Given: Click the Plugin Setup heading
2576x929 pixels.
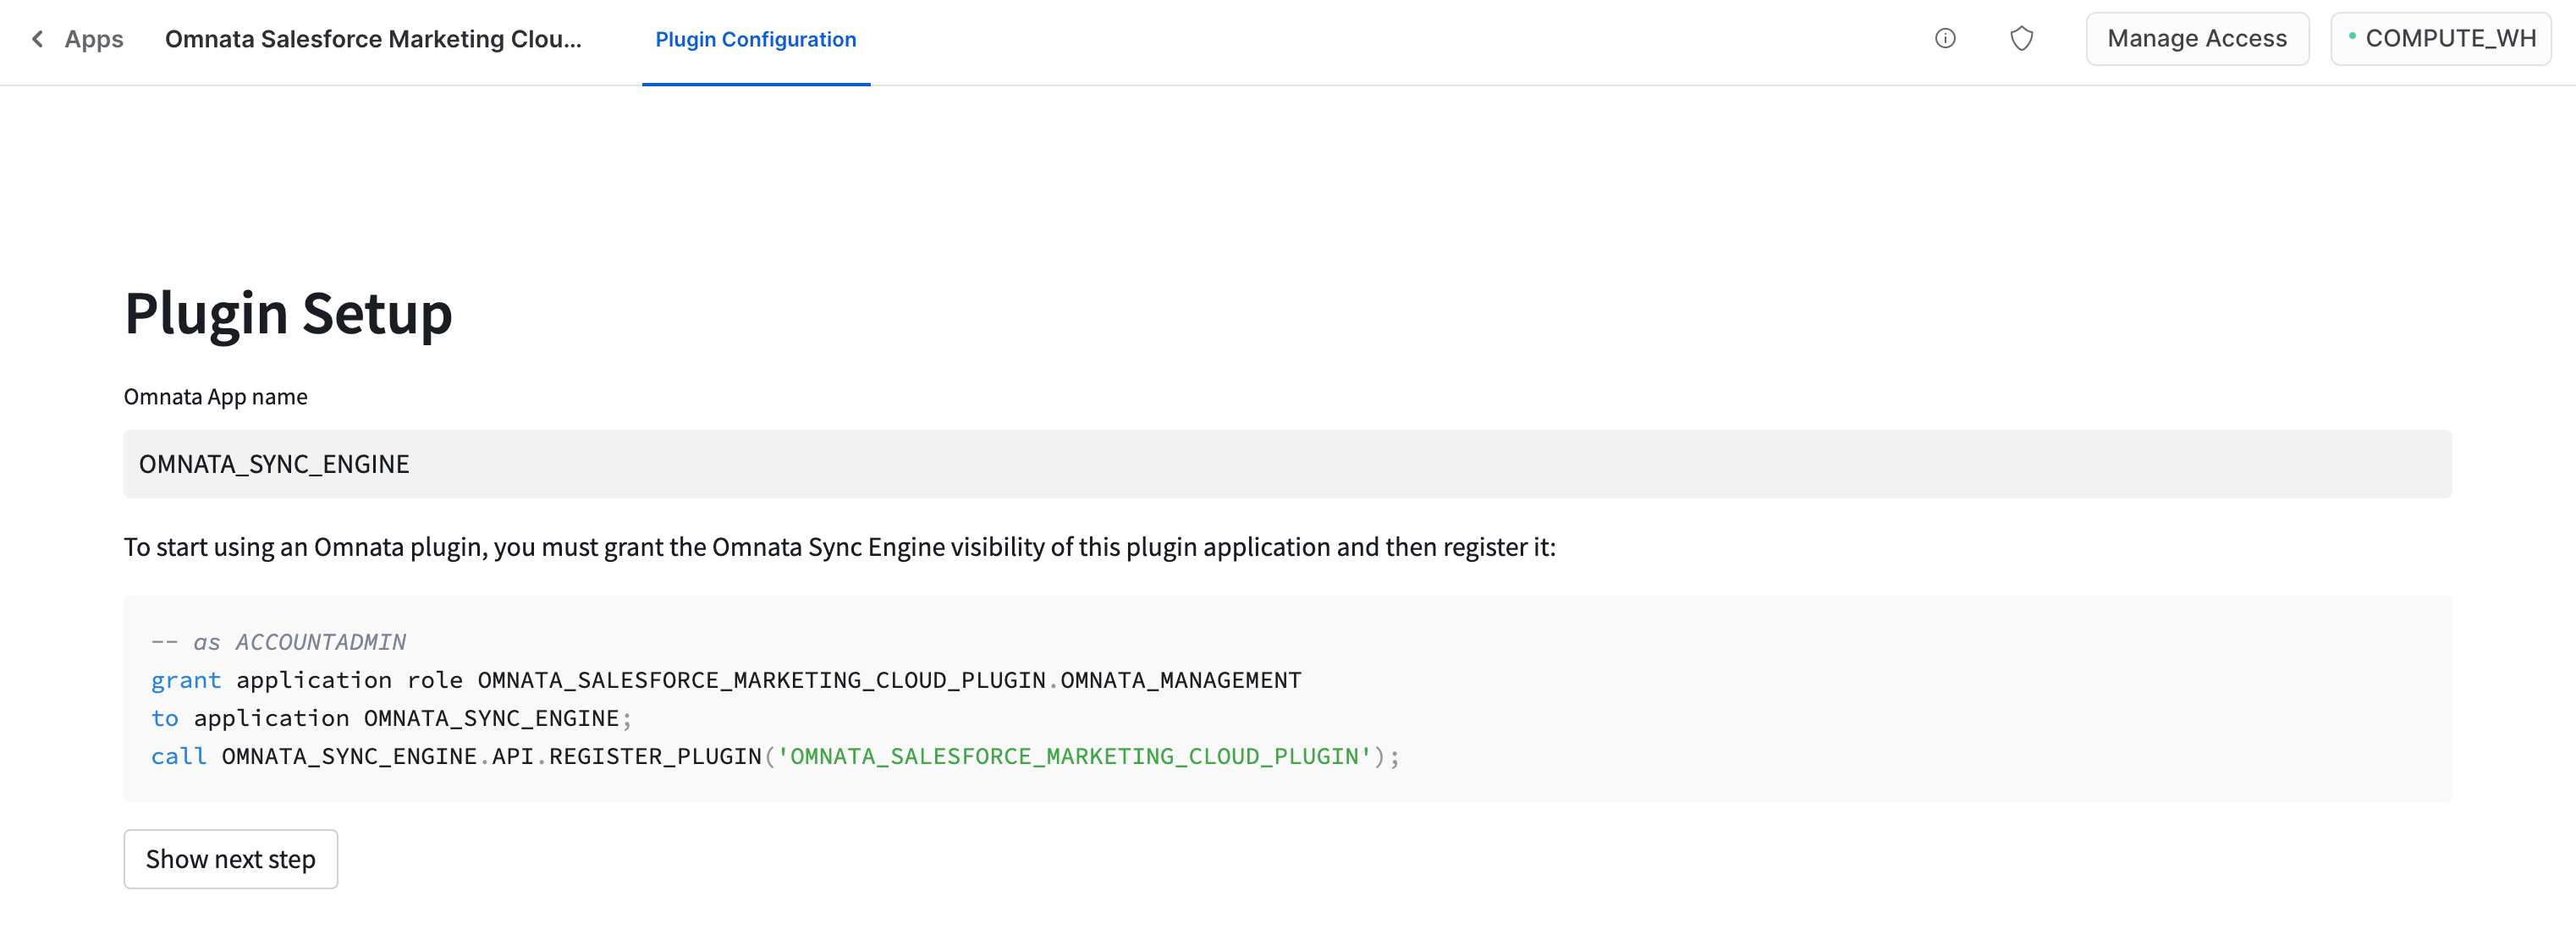Looking at the screenshot, I should 288,313.
